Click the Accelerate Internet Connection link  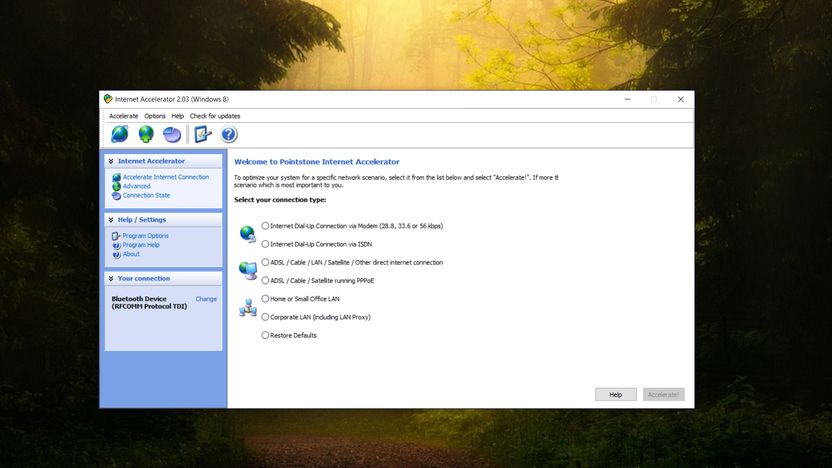coord(166,177)
